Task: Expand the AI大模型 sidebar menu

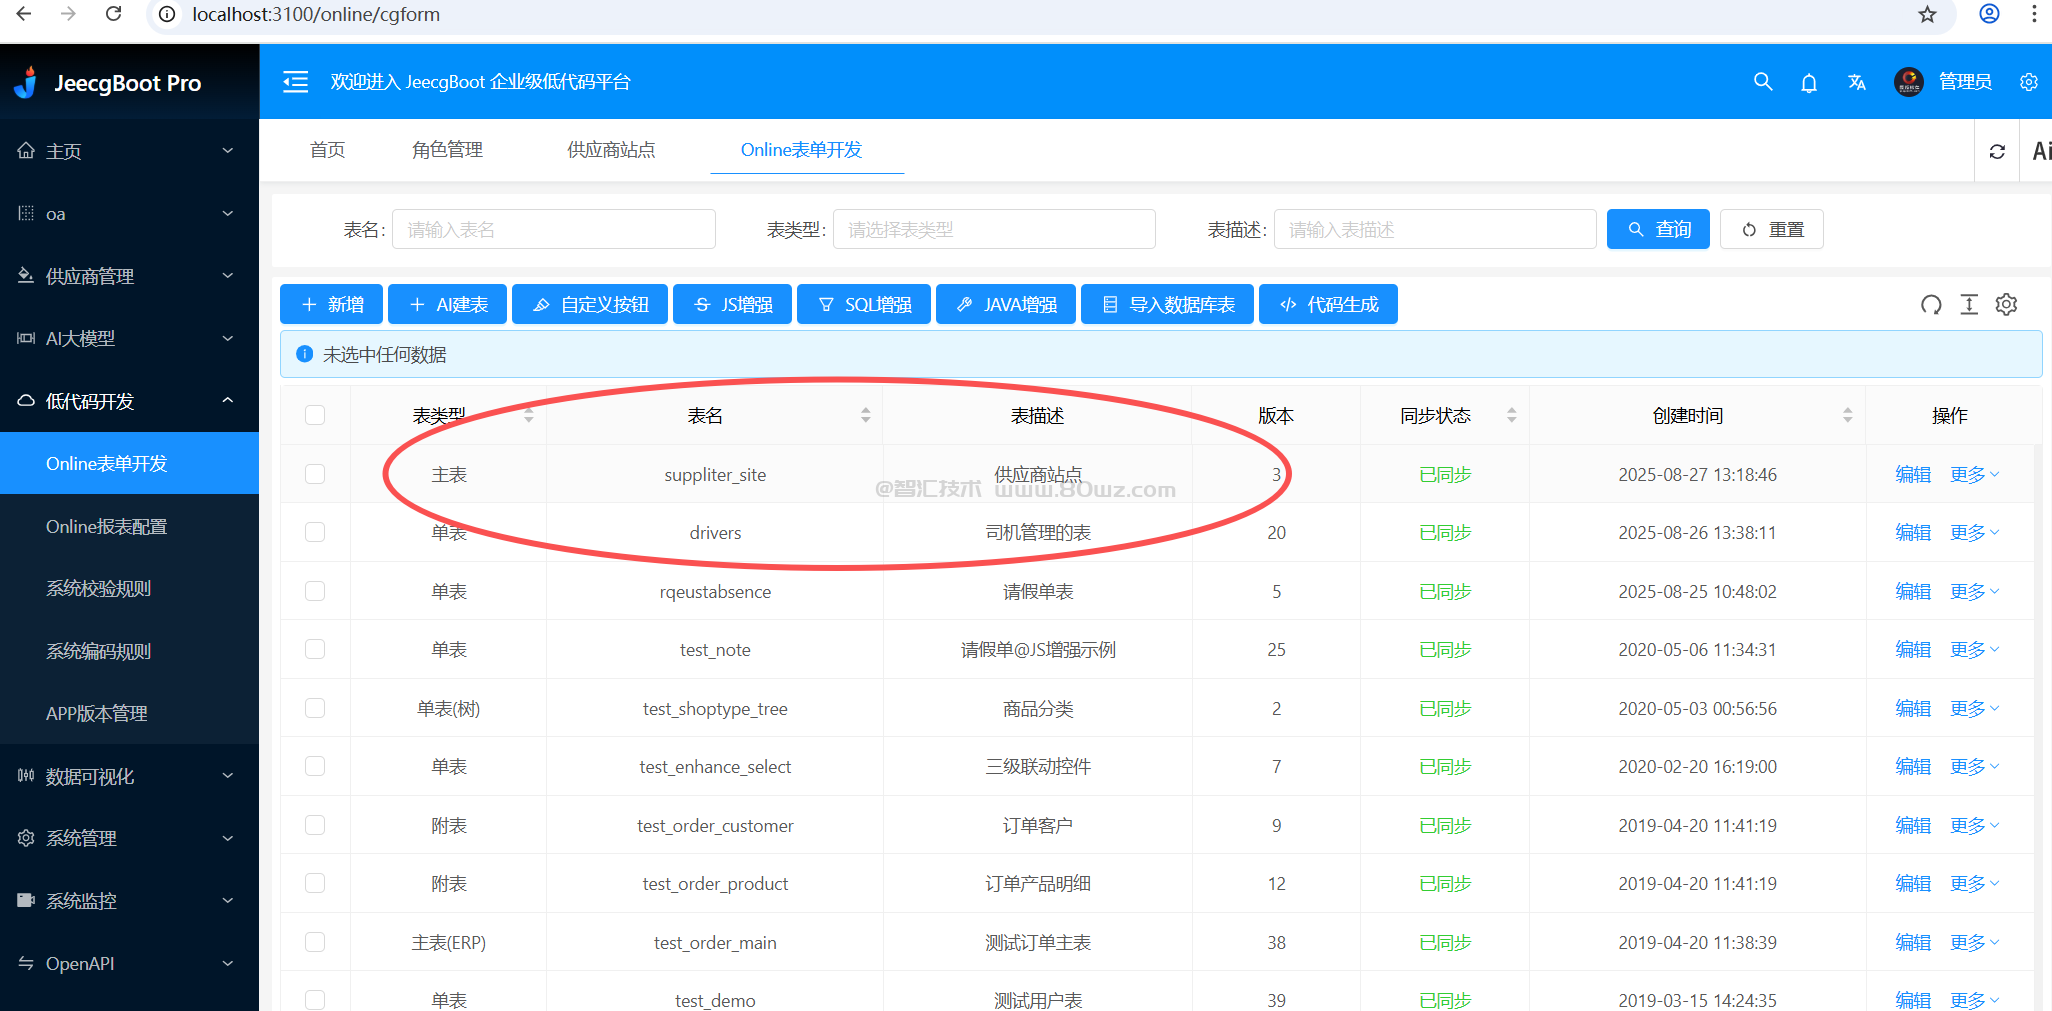Action: point(129,338)
